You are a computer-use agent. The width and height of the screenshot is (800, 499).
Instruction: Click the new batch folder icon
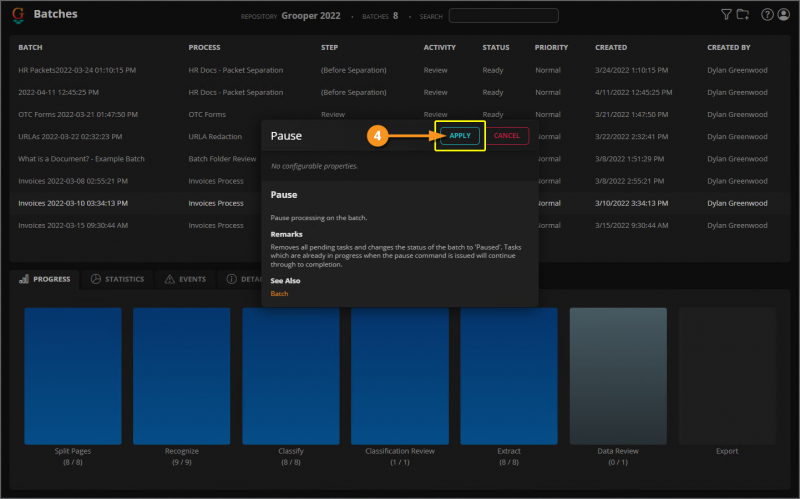coord(742,15)
